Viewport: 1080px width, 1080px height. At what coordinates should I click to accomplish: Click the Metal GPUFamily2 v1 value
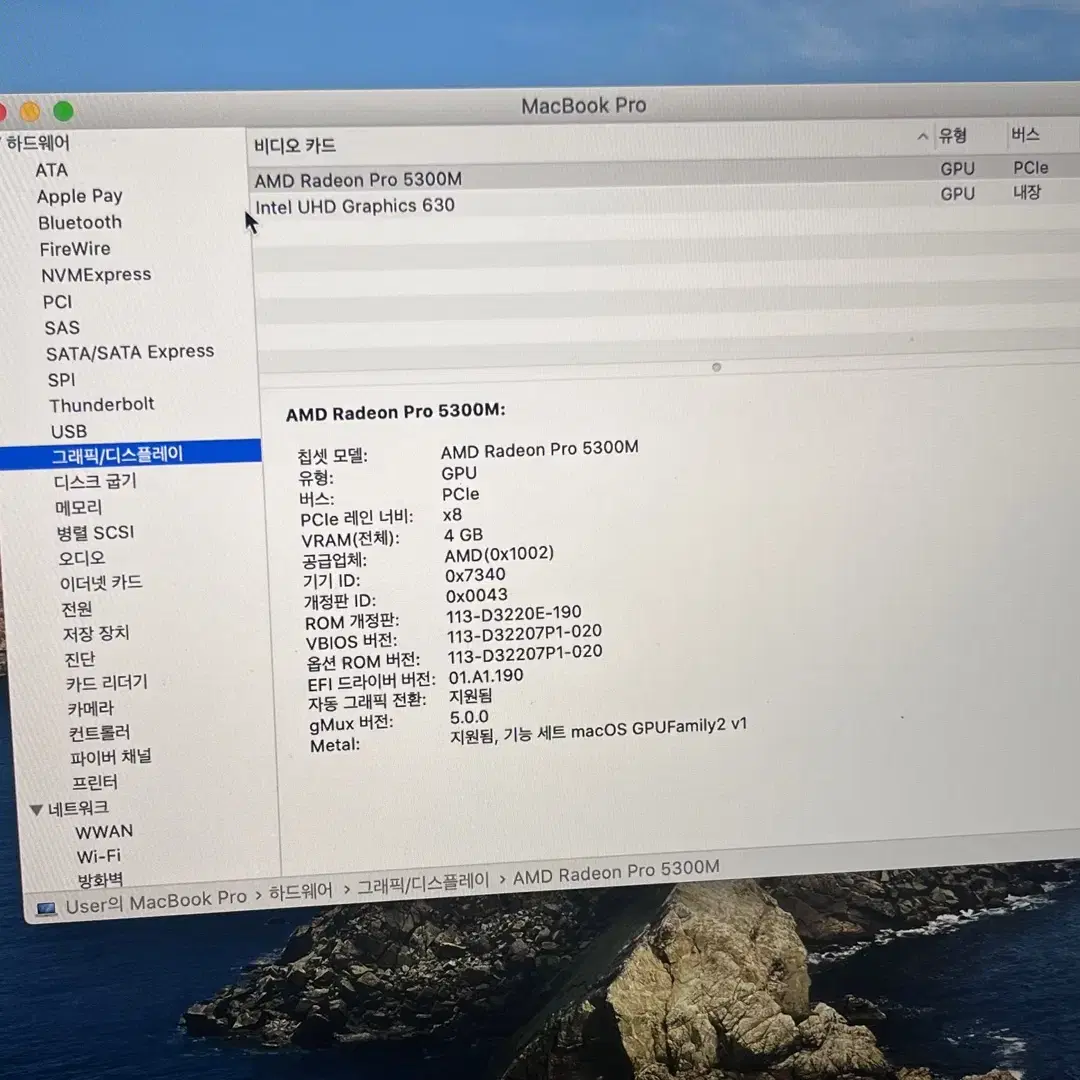point(598,731)
